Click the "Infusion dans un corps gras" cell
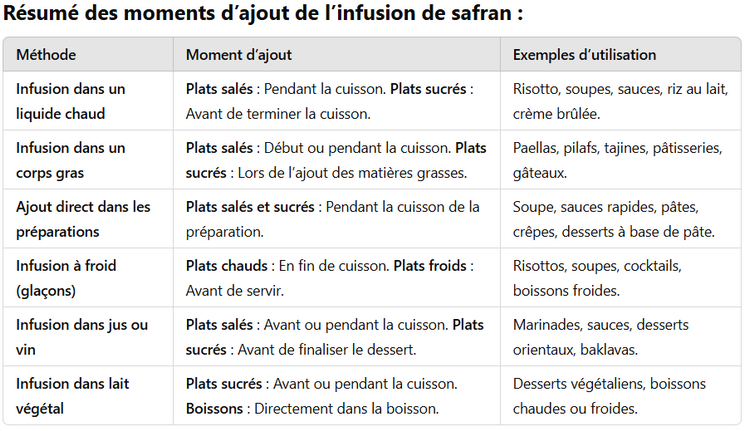Screen dimensions: 749x431 pos(70,160)
